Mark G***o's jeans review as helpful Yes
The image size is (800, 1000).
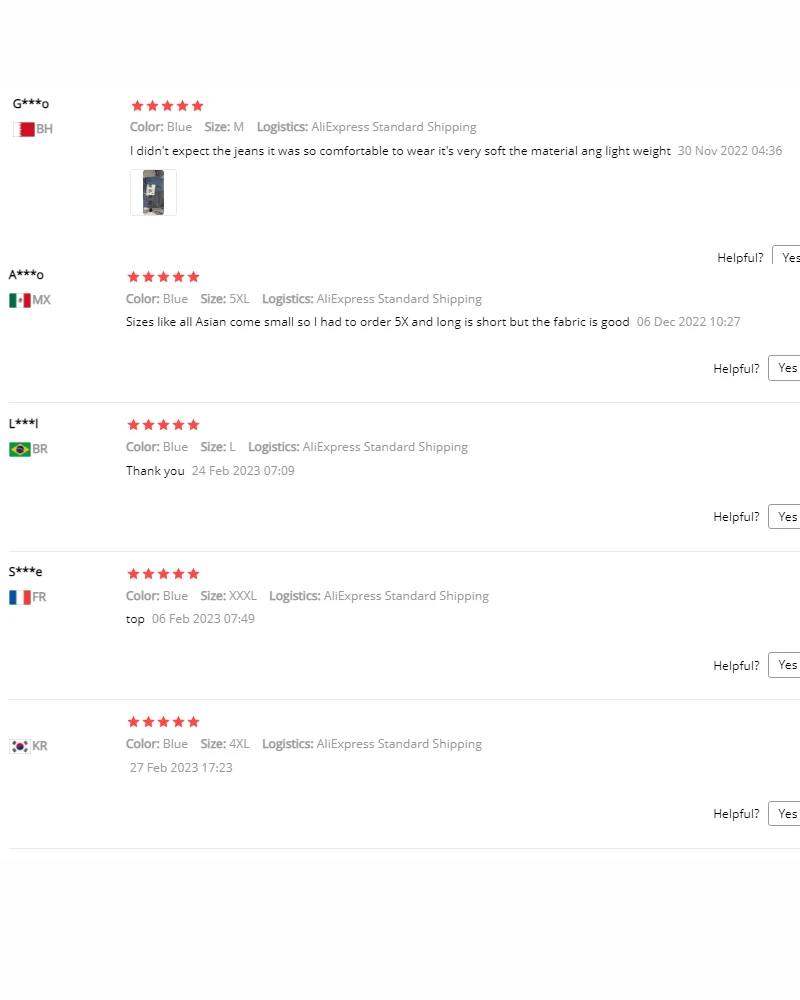click(x=788, y=258)
